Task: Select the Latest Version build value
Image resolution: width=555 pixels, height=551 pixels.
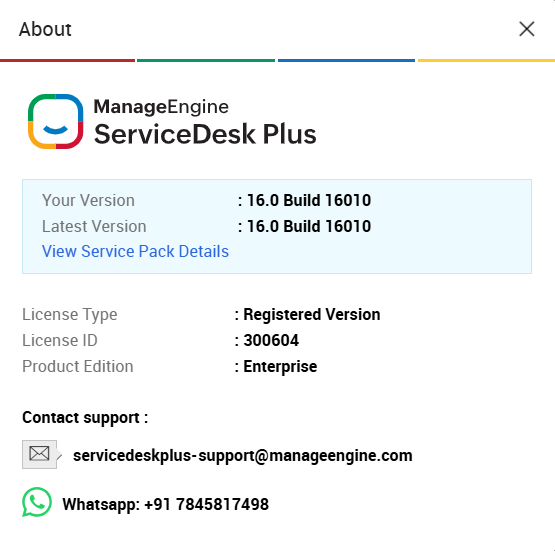Action: pyautogui.click(x=309, y=226)
